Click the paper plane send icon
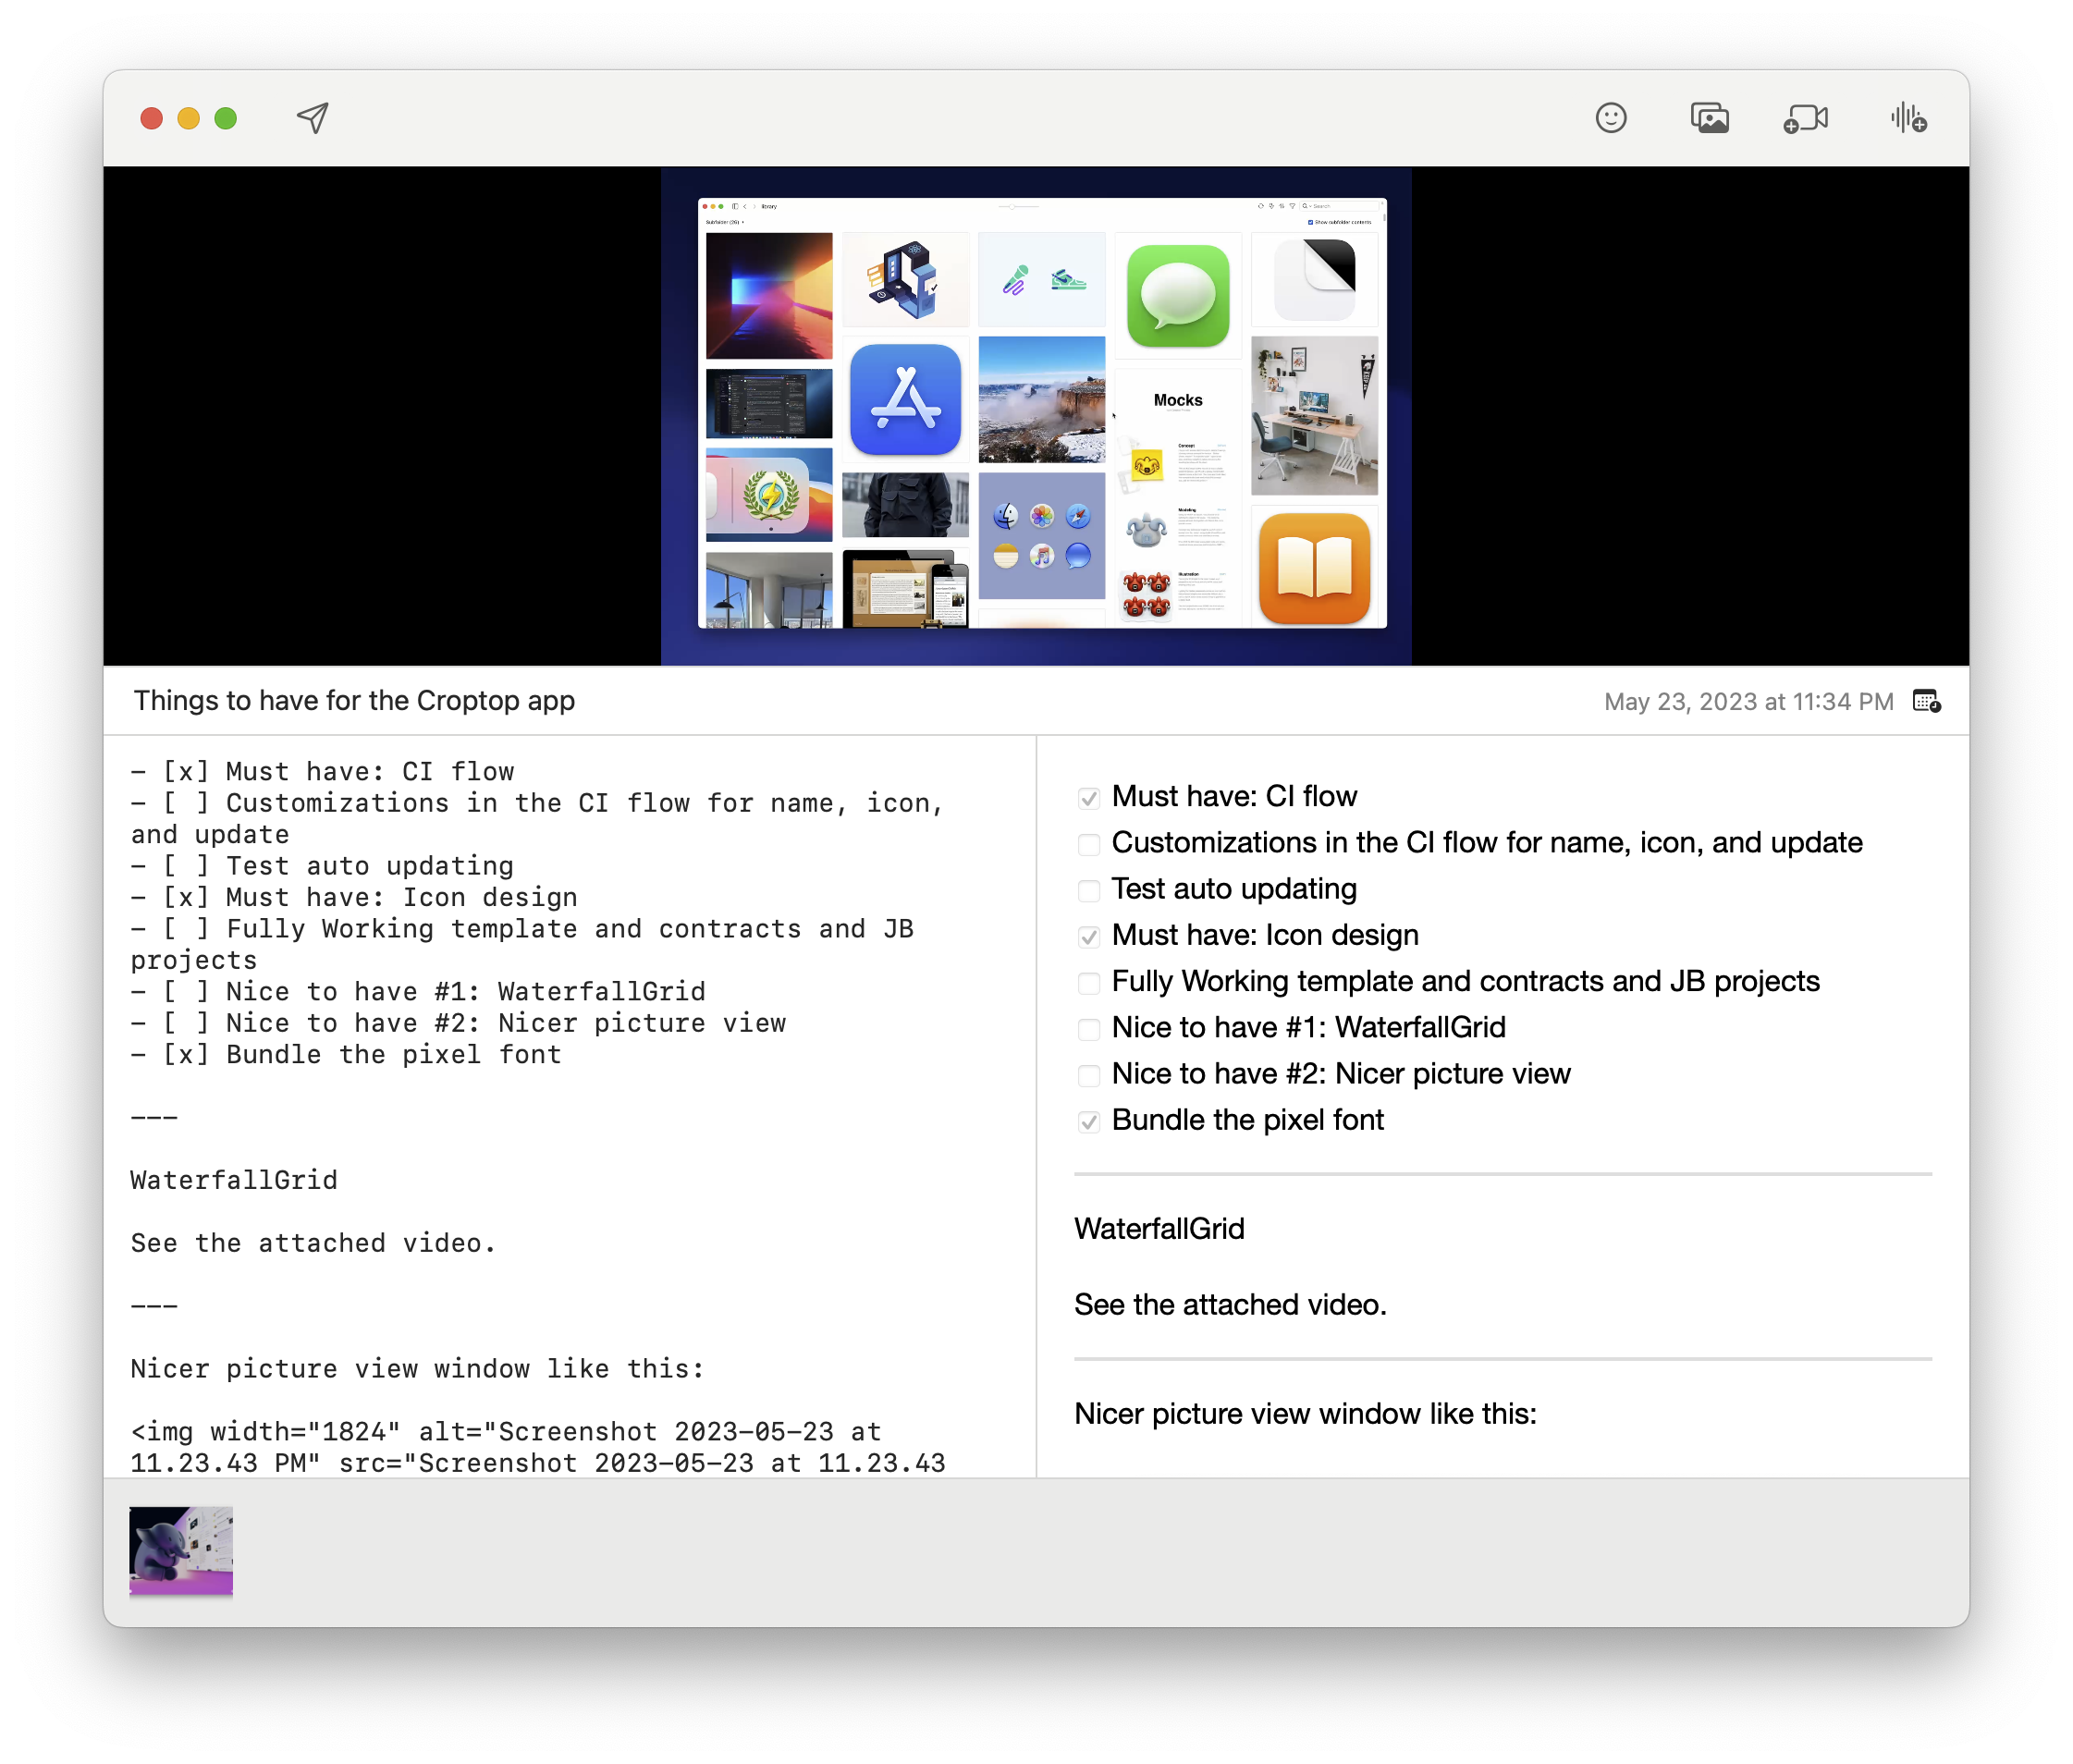This screenshot has width=2073, height=1764. coord(313,118)
